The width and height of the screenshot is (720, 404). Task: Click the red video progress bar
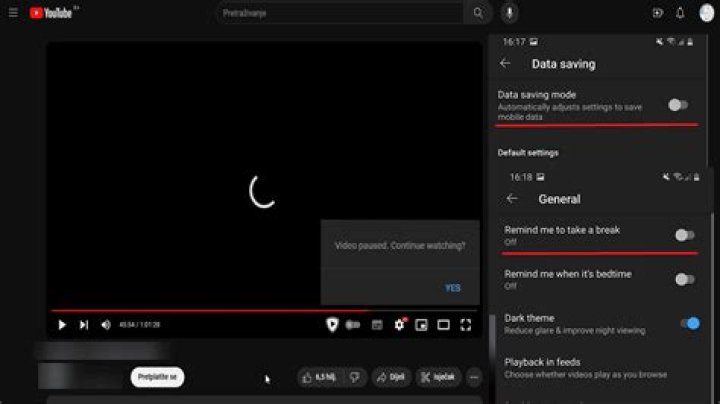pos(200,311)
